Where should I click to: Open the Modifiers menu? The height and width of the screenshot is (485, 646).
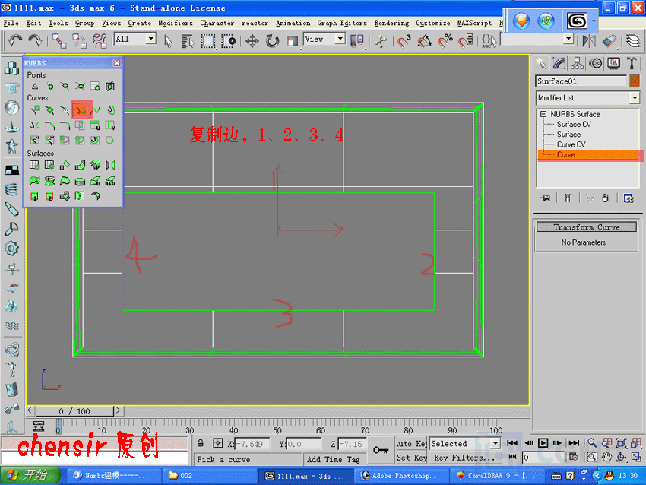click(175, 23)
